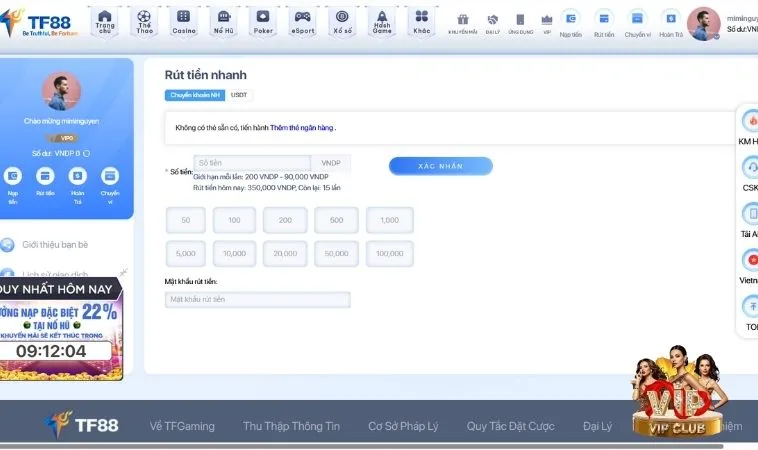The image size is (758, 450).
Task: Click the header Nạp tiền wallet icon
Action: tap(571, 19)
